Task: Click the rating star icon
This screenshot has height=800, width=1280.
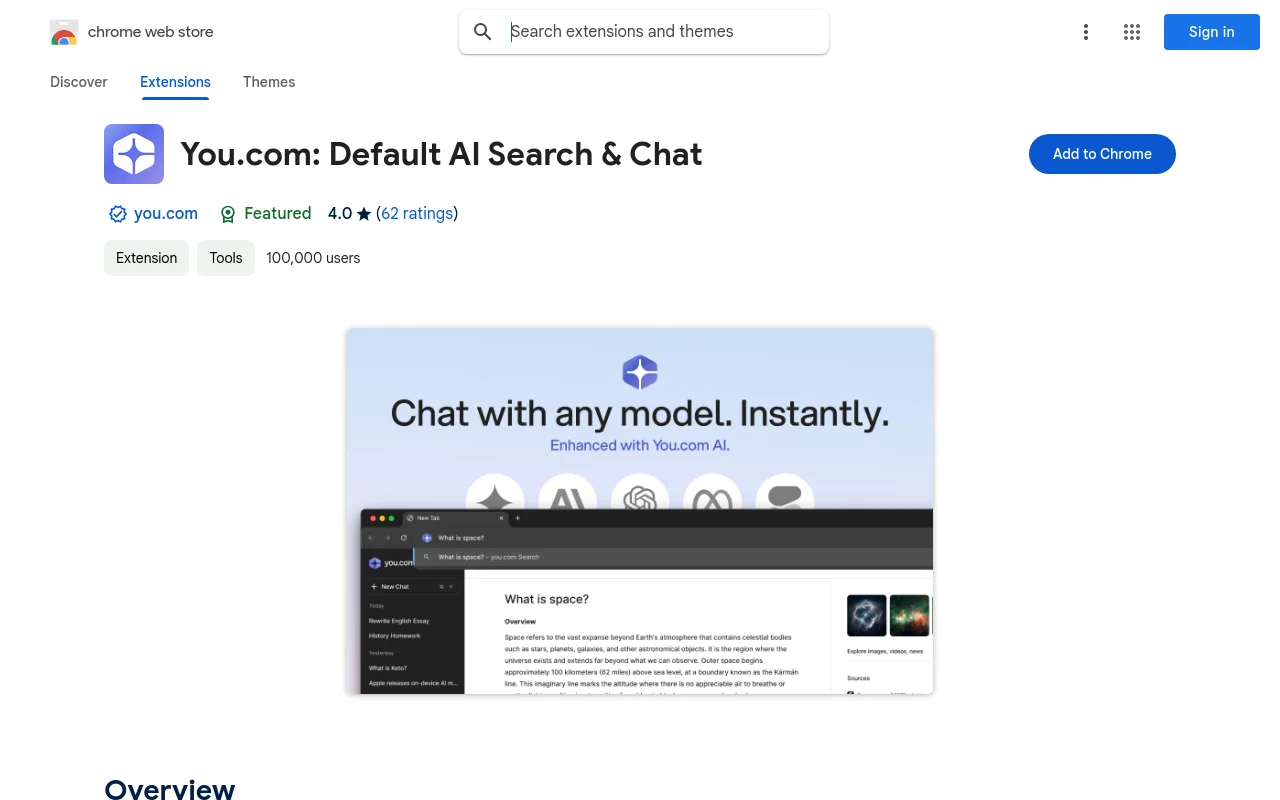Action: pos(364,214)
